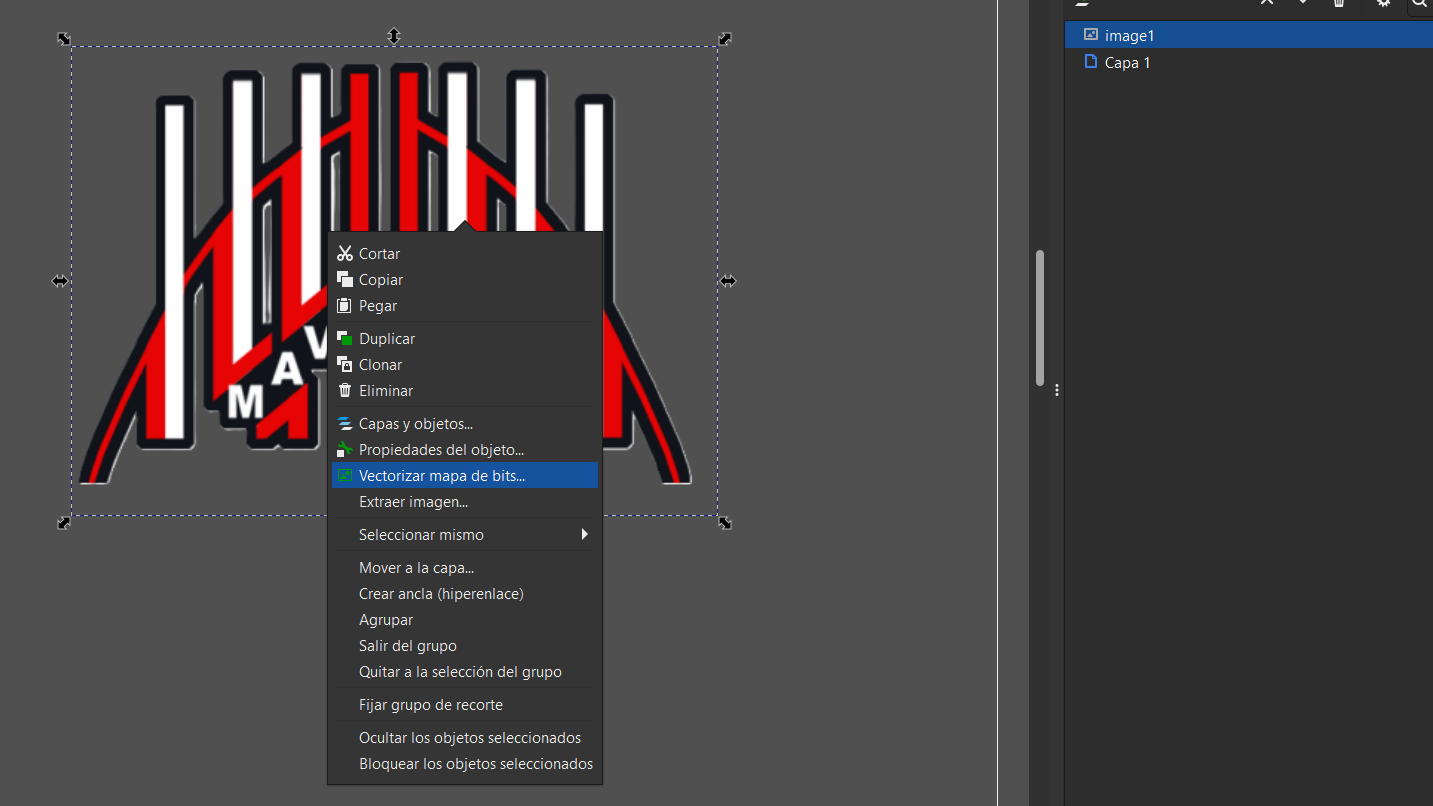
Task: Select the image1 row in the layers panel
Action: point(1249,35)
